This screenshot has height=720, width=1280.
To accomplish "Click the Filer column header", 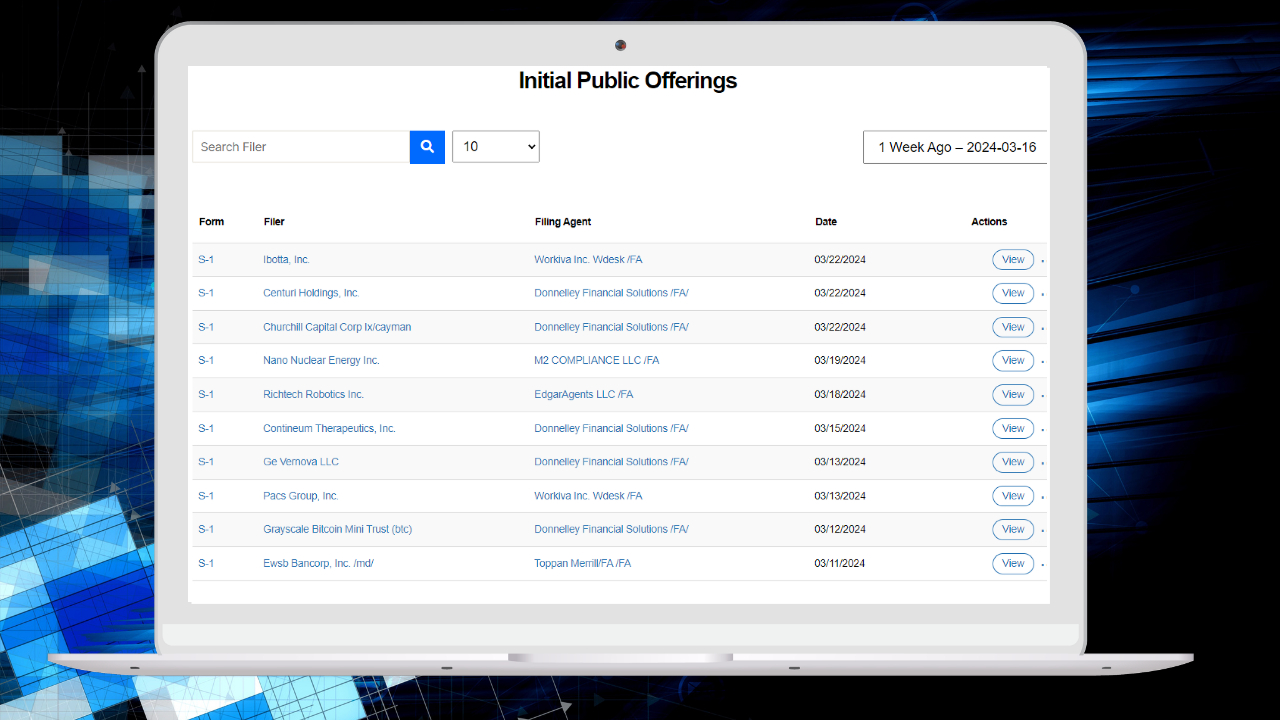I will 273,221.
